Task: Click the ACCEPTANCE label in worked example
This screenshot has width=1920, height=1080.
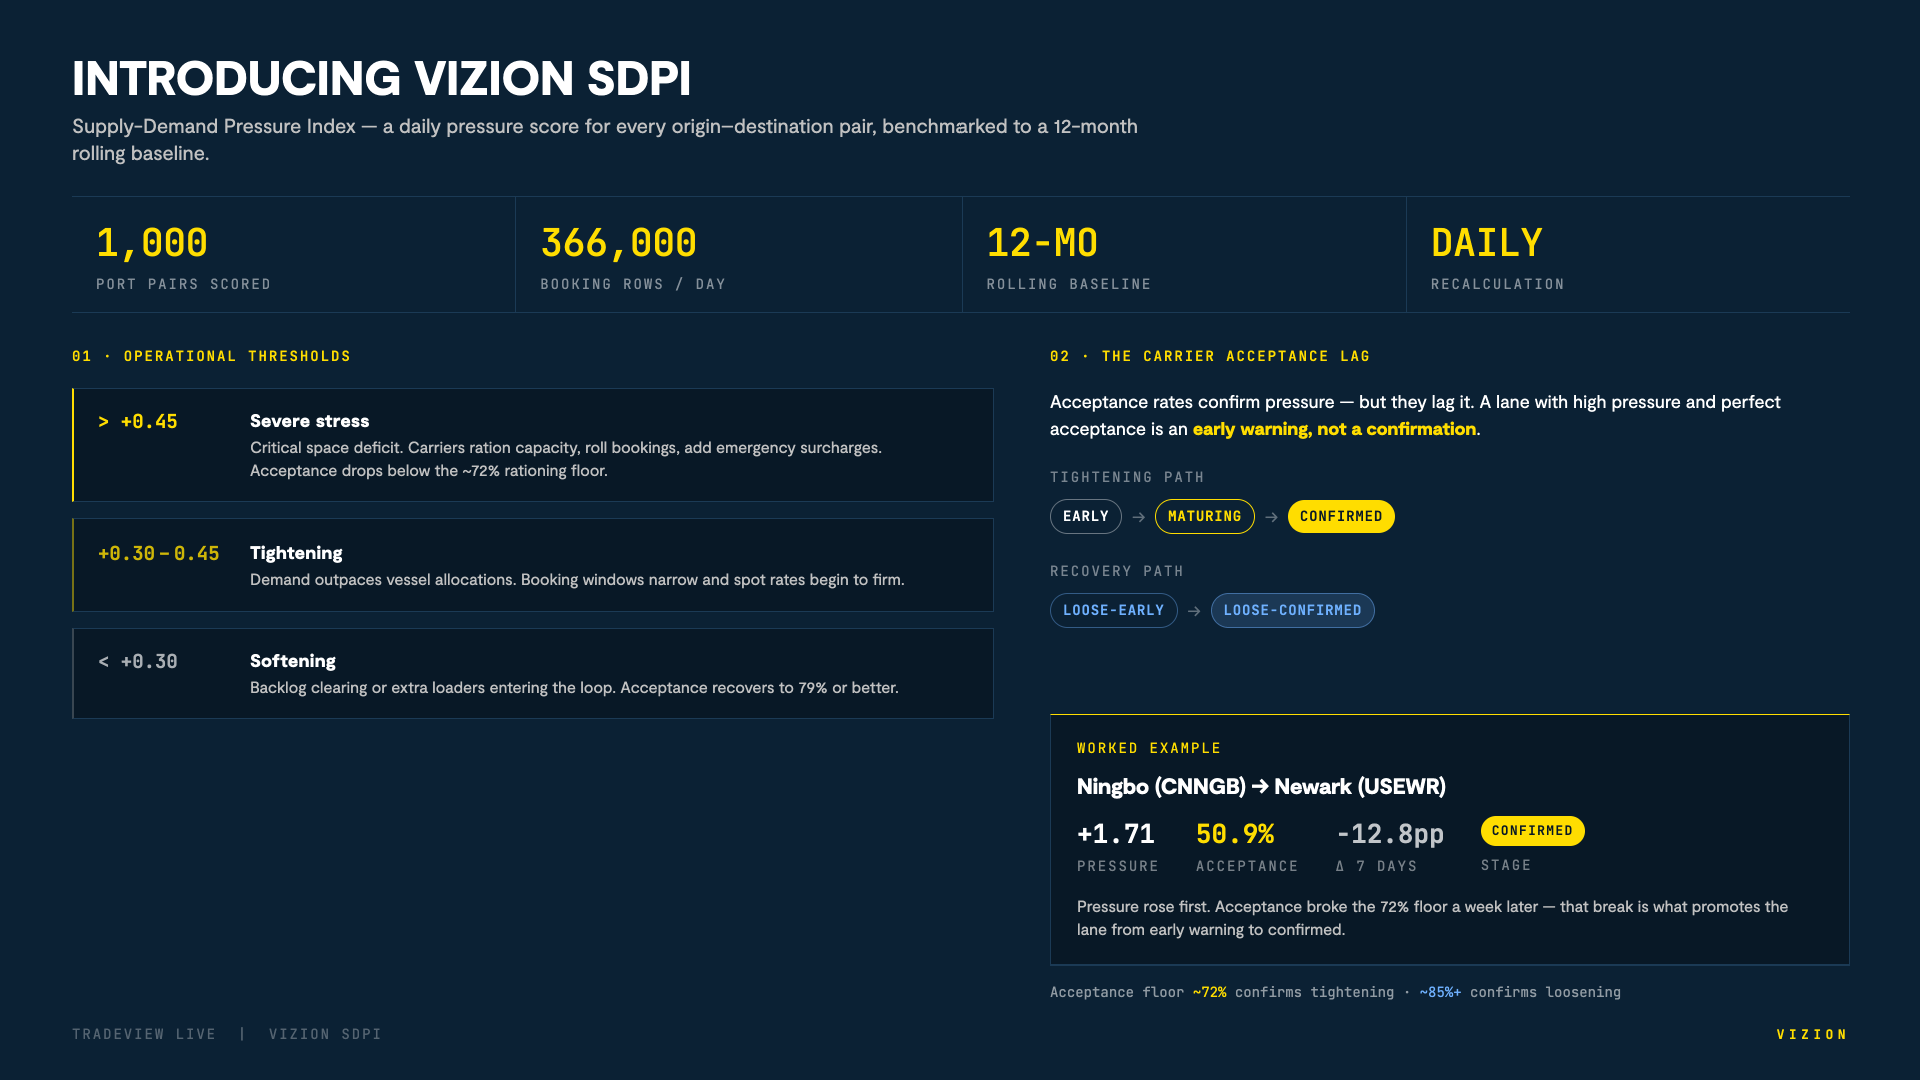Action: click(1247, 866)
